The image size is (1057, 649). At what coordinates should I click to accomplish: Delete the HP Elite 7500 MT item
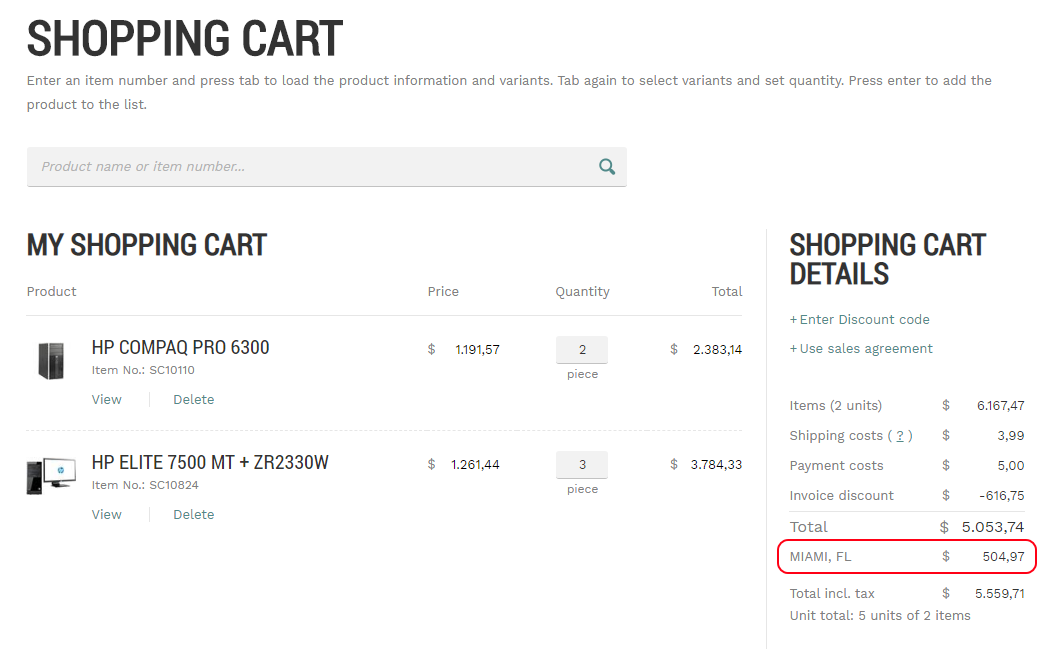click(x=193, y=514)
